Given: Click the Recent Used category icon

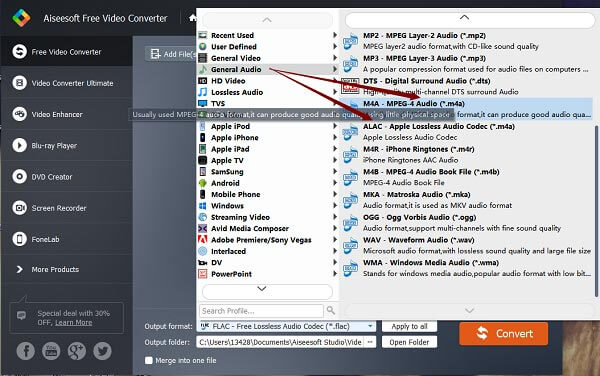Looking at the screenshot, I should pyautogui.click(x=203, y=35).
